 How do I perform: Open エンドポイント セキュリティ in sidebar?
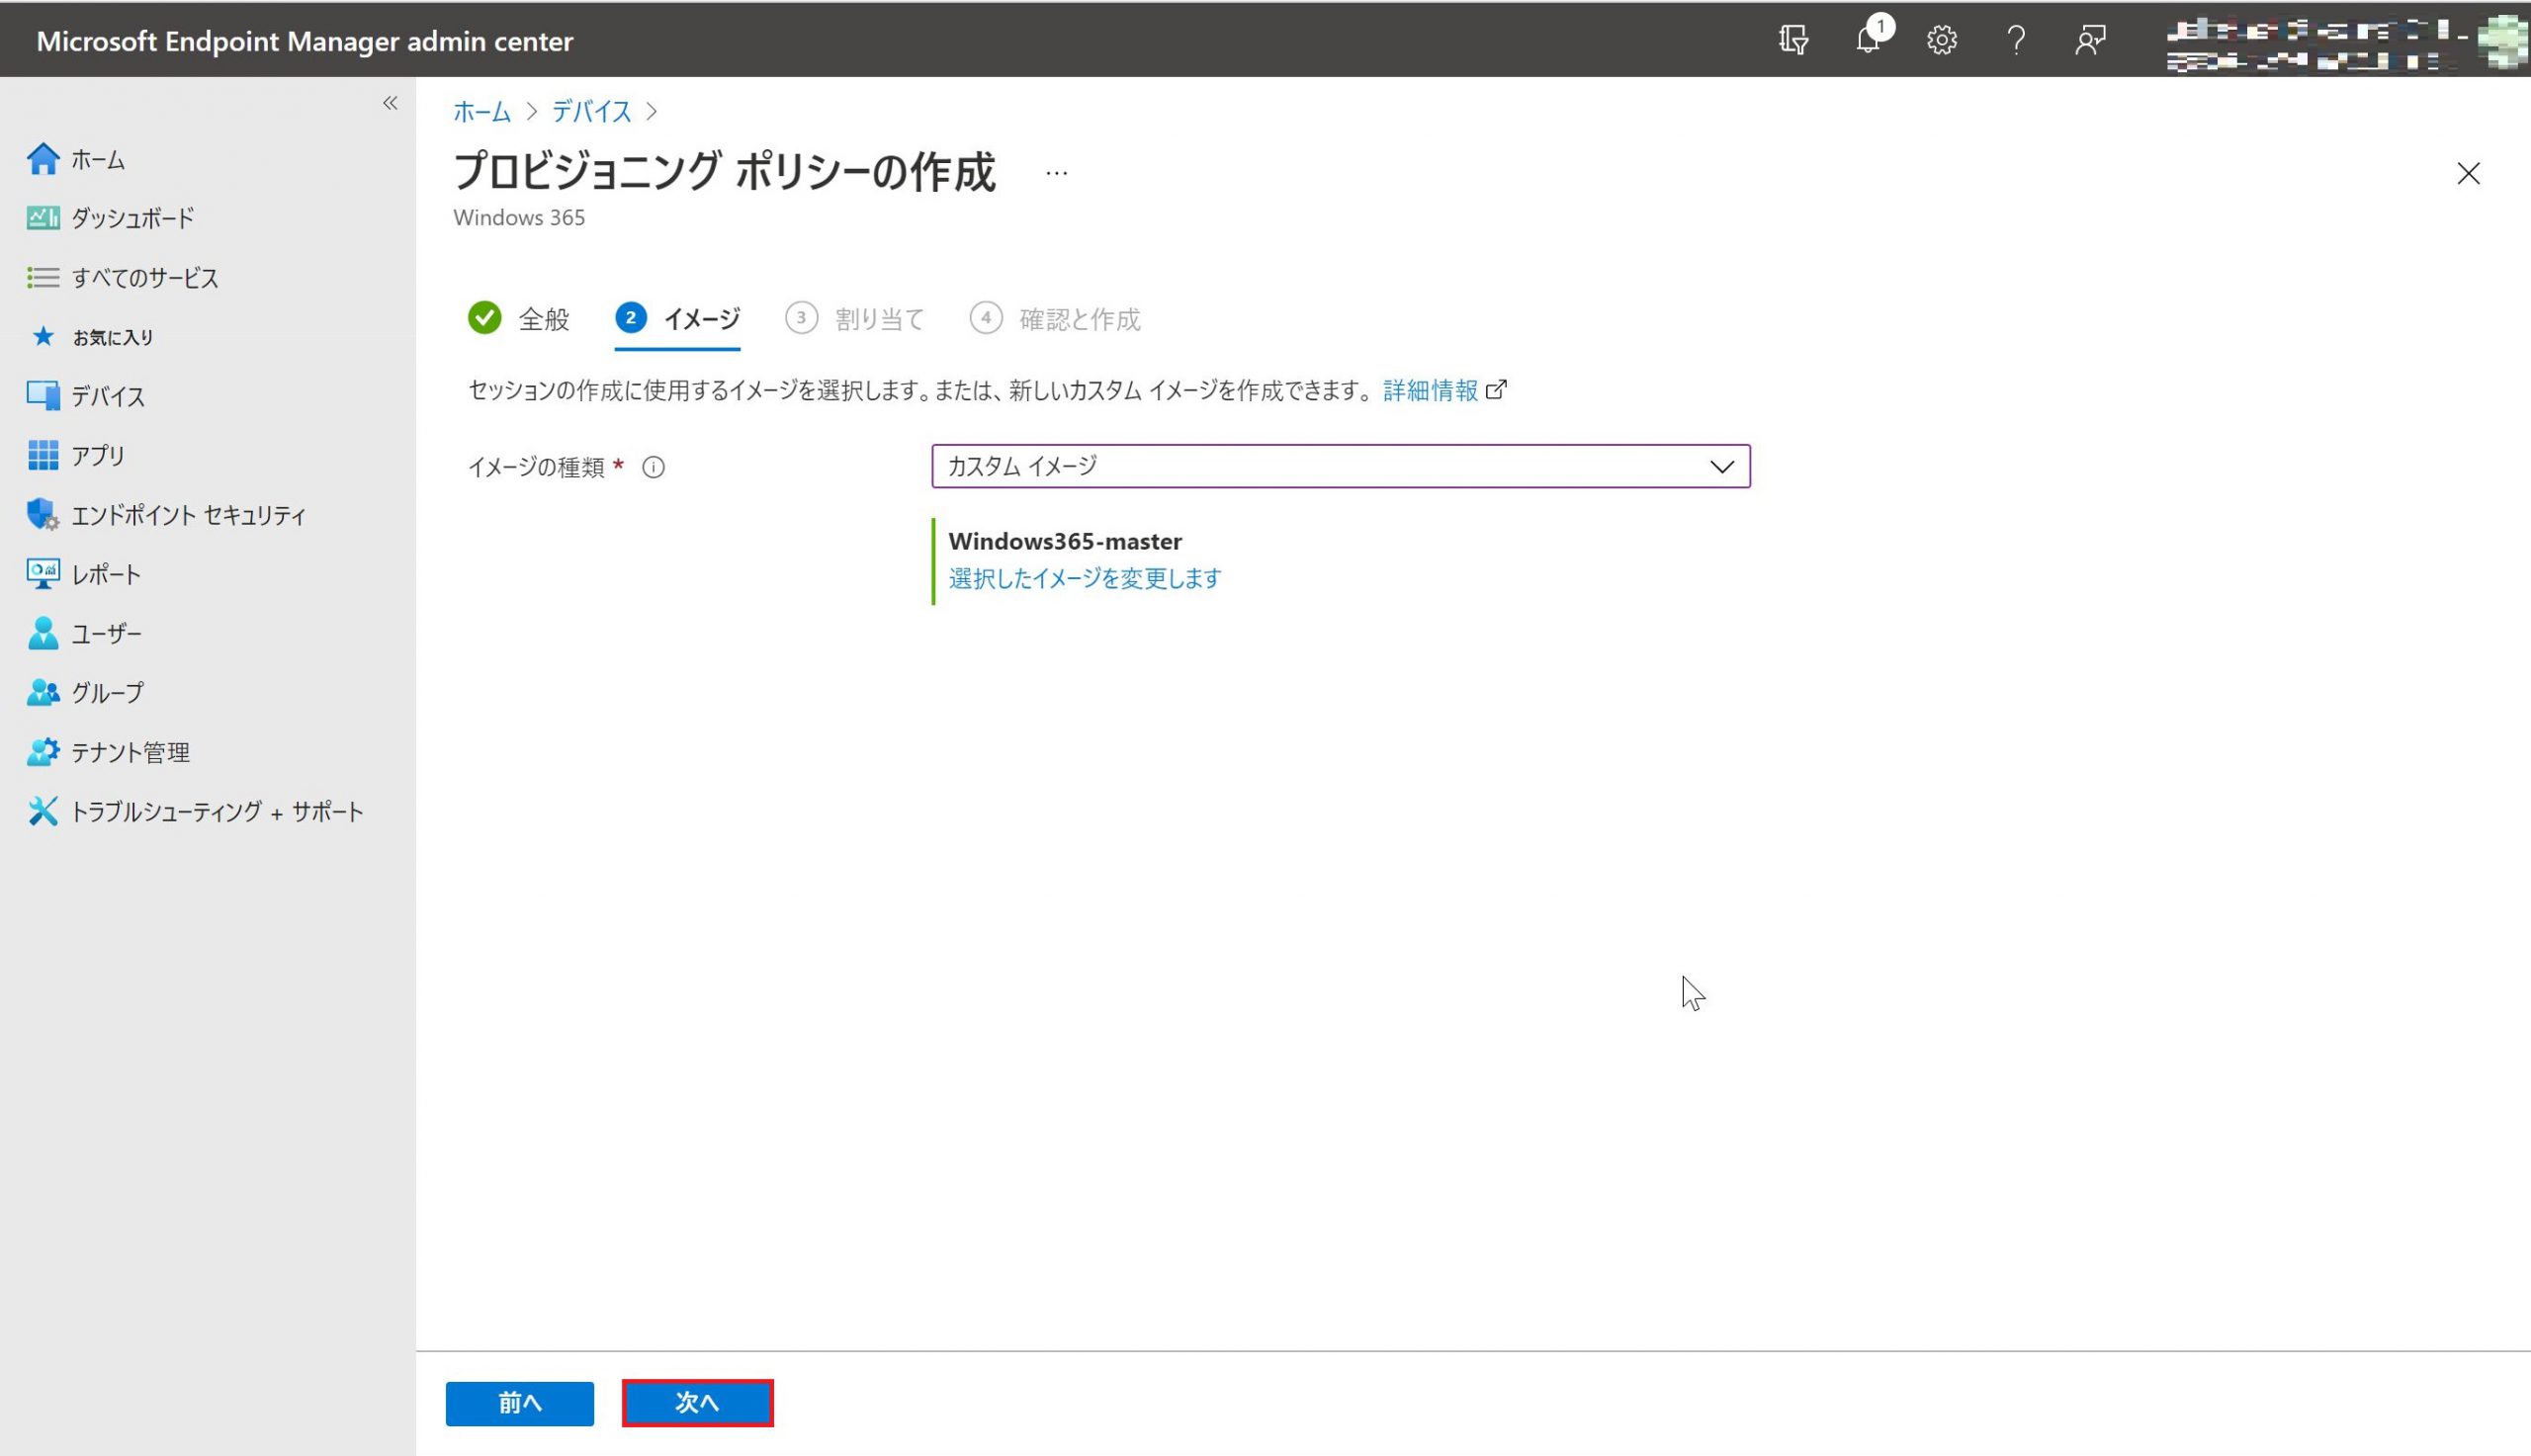[x=188, y=515]
